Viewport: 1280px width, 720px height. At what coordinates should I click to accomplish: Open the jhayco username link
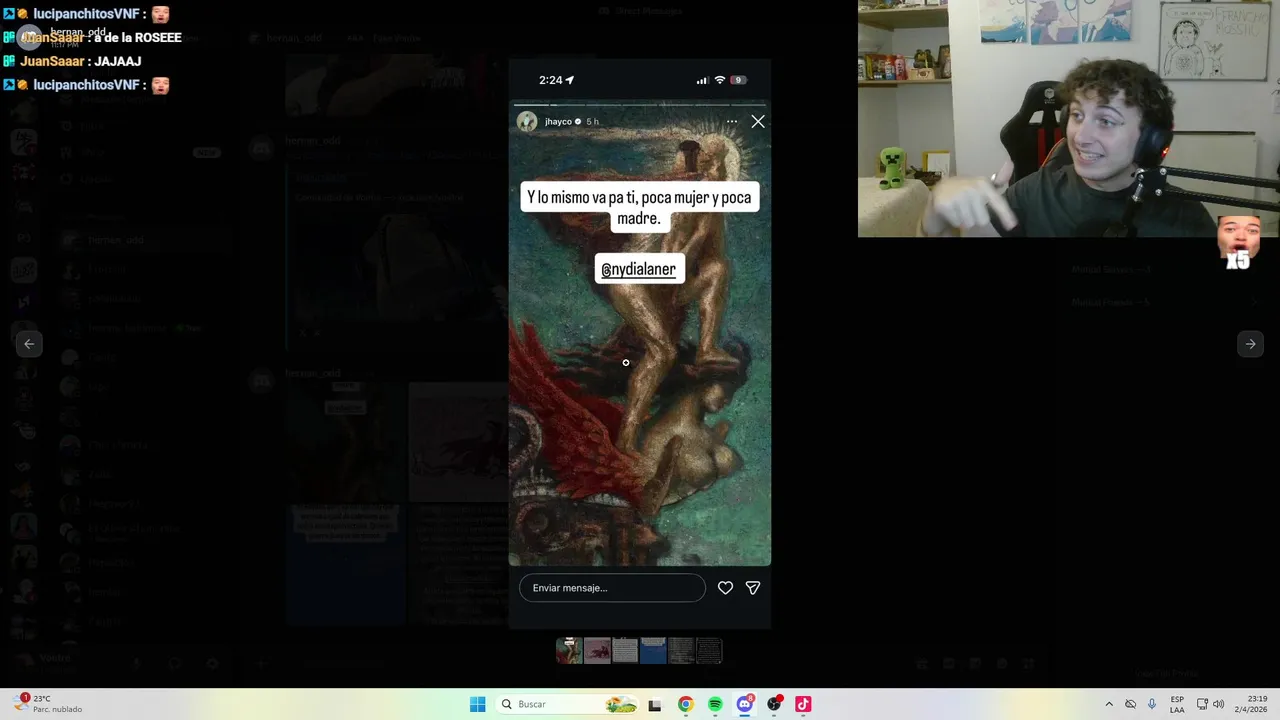(558, 122)
